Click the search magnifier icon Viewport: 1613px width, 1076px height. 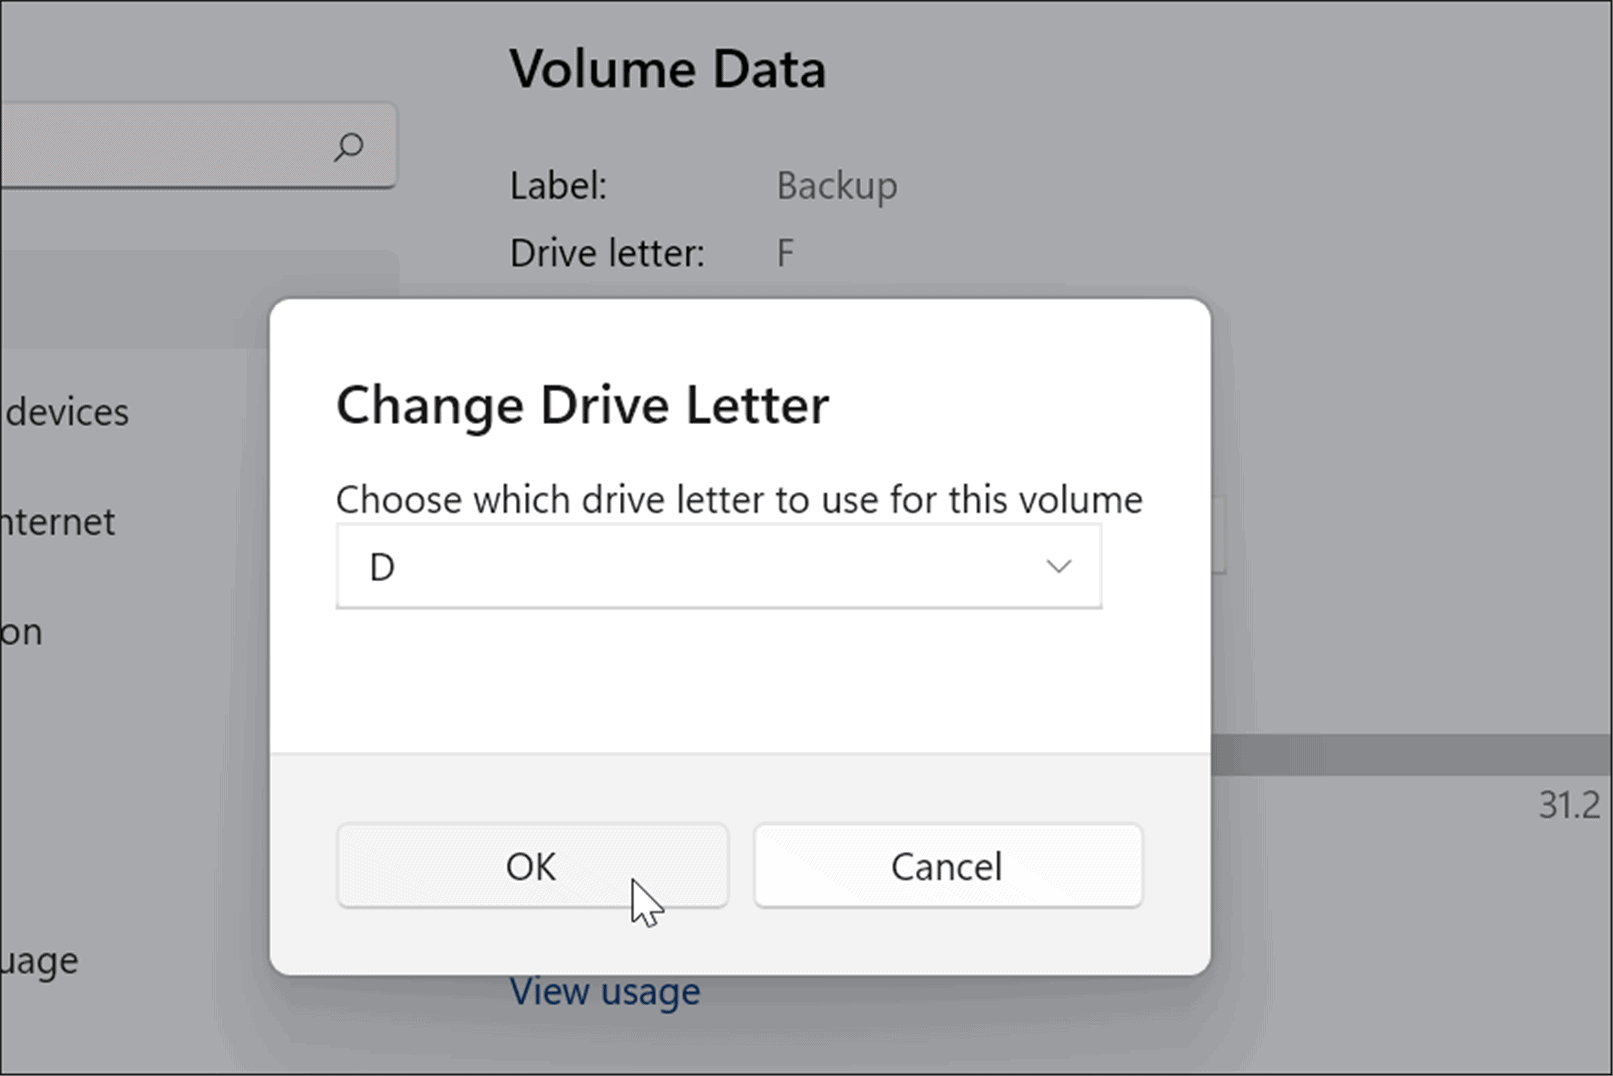click(348, 147)
